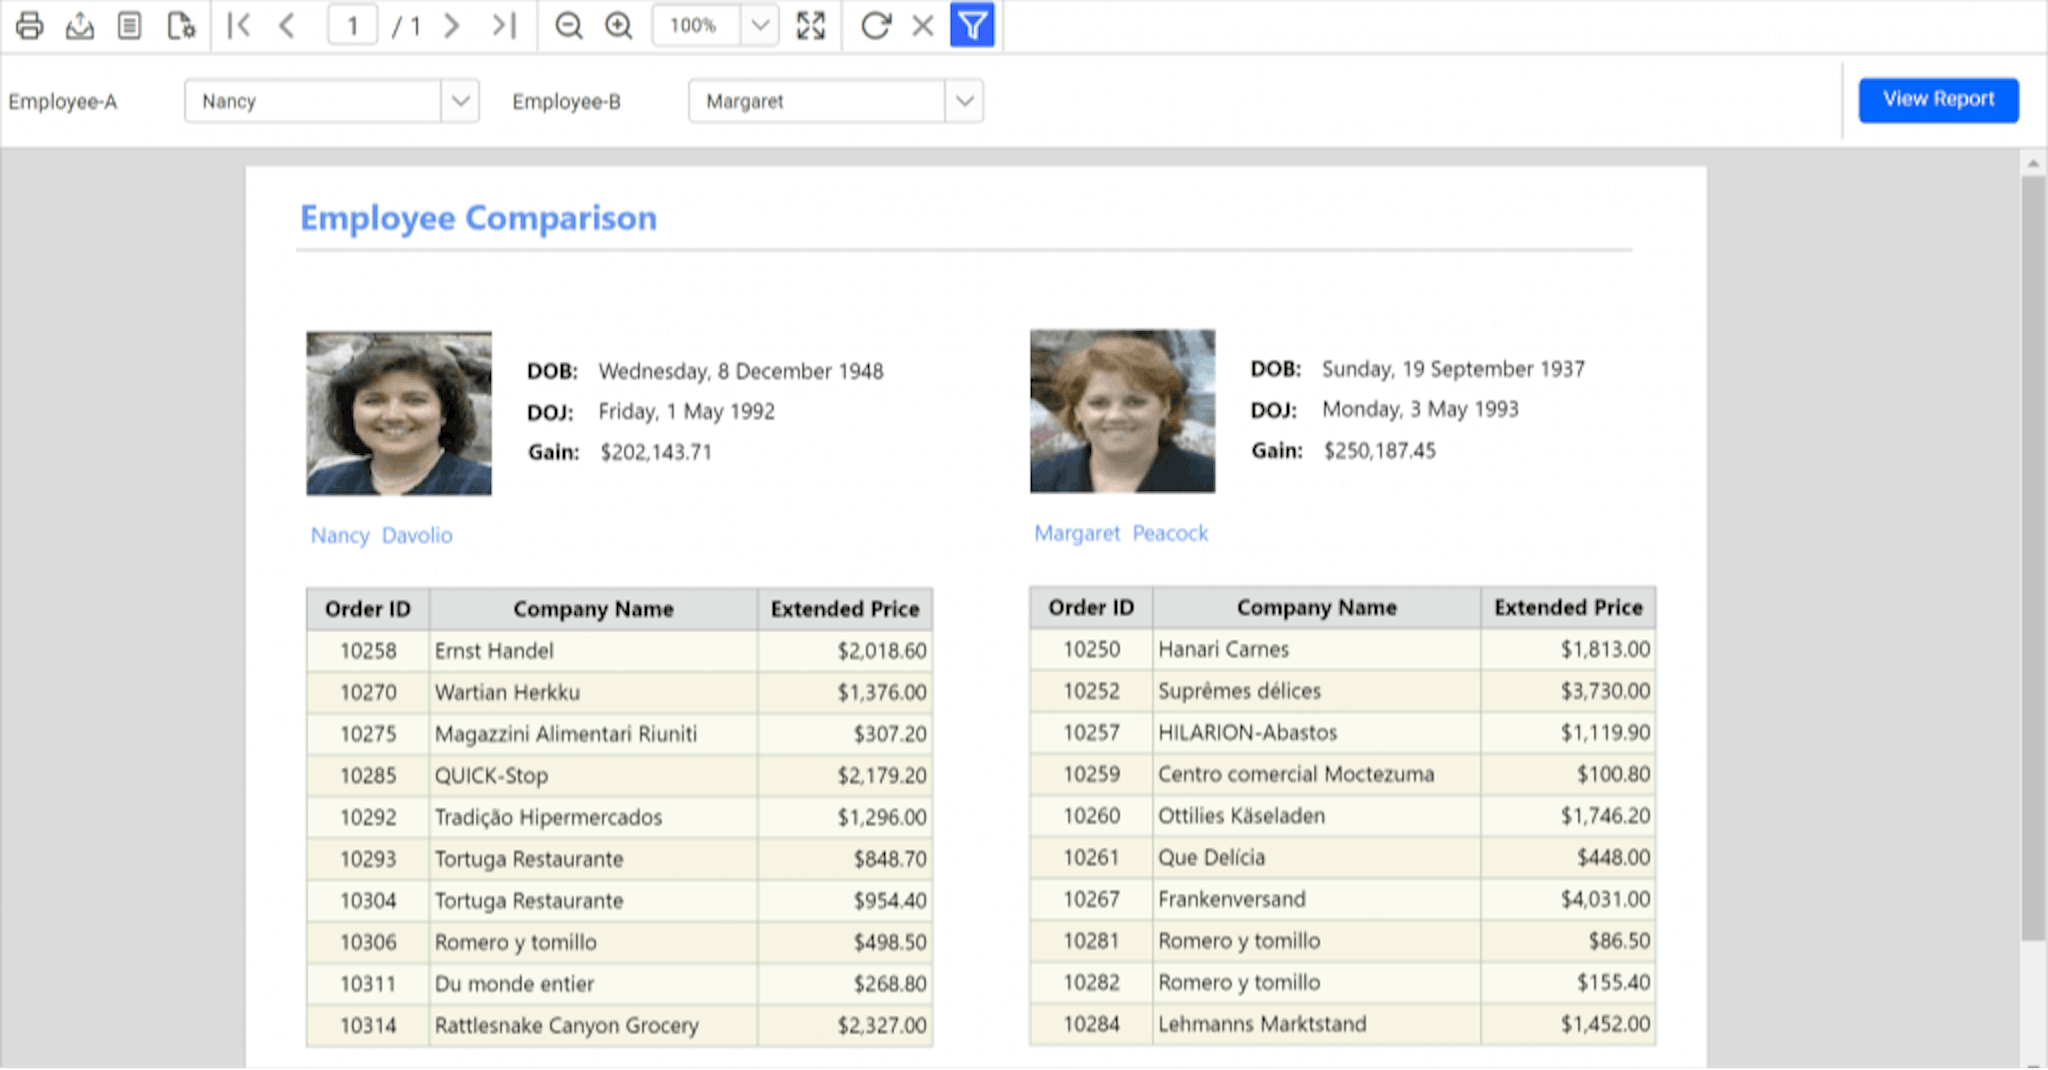Toggle the parameters filter icon
This screenshot has width=2048, height=1070.
[x=972, y=26]
